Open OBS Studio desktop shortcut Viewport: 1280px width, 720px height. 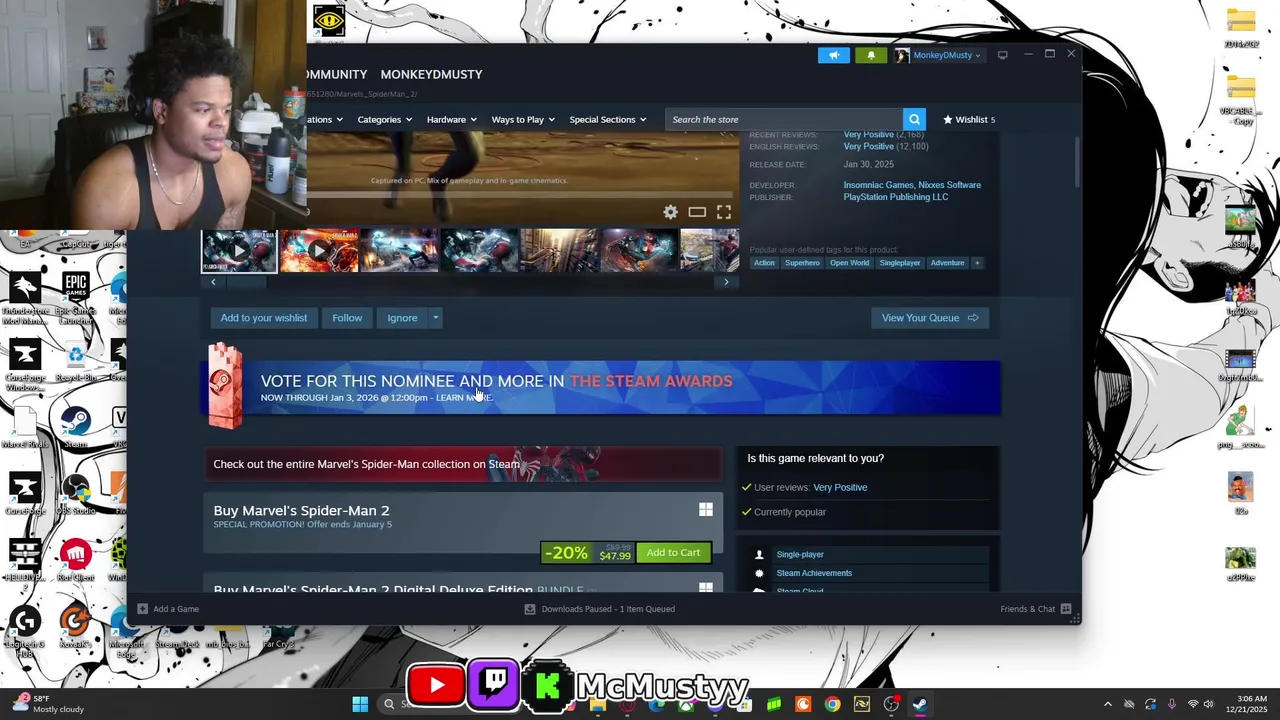tap(76, 495)
